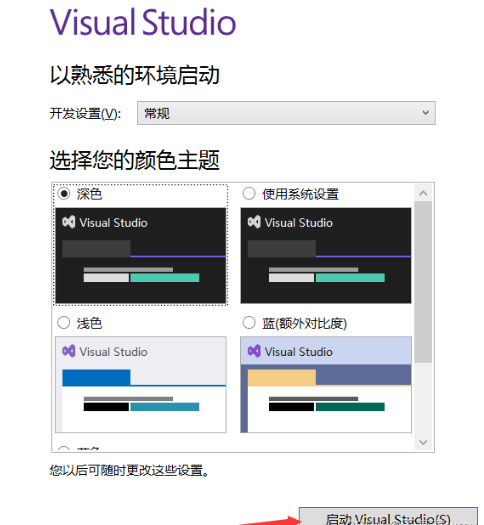The image size is (484, 525).
Task: Click the 使用系统设置 label text
Action: pyautogui.click(x=300, y=194)
